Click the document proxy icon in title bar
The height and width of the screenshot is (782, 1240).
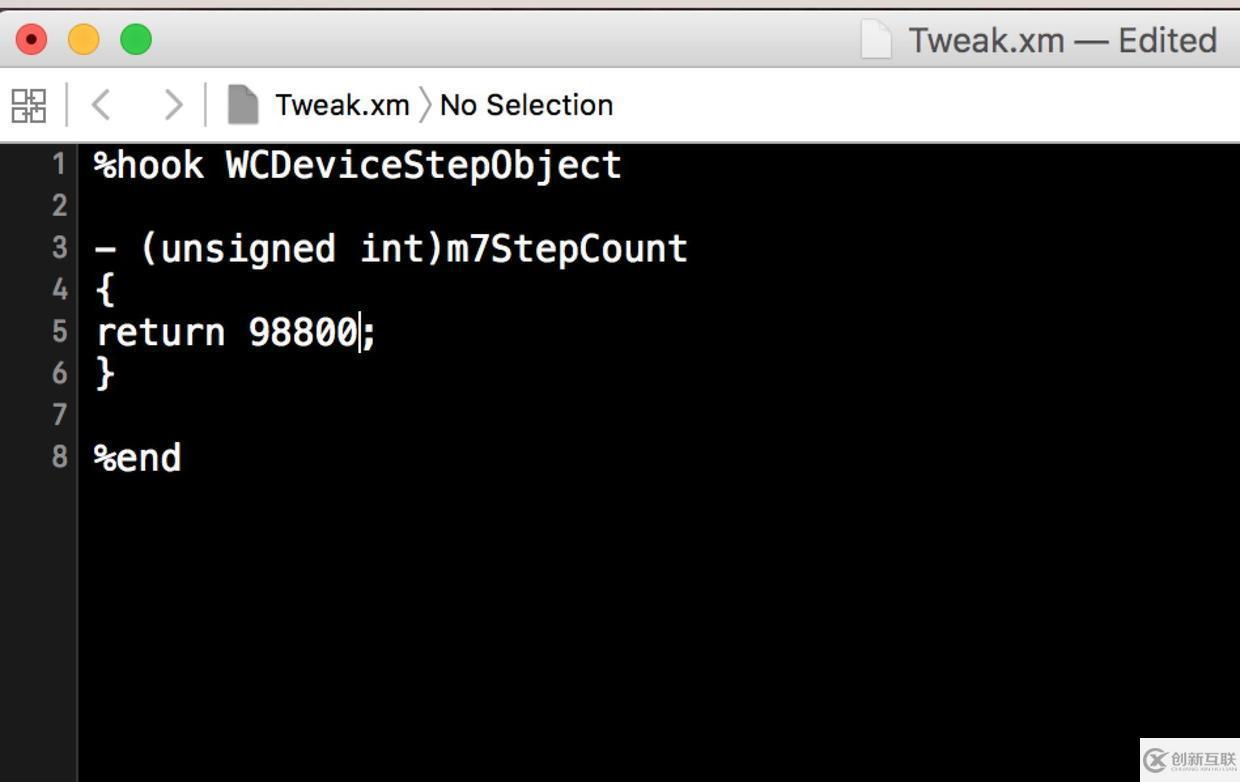(x=876, y=40)
